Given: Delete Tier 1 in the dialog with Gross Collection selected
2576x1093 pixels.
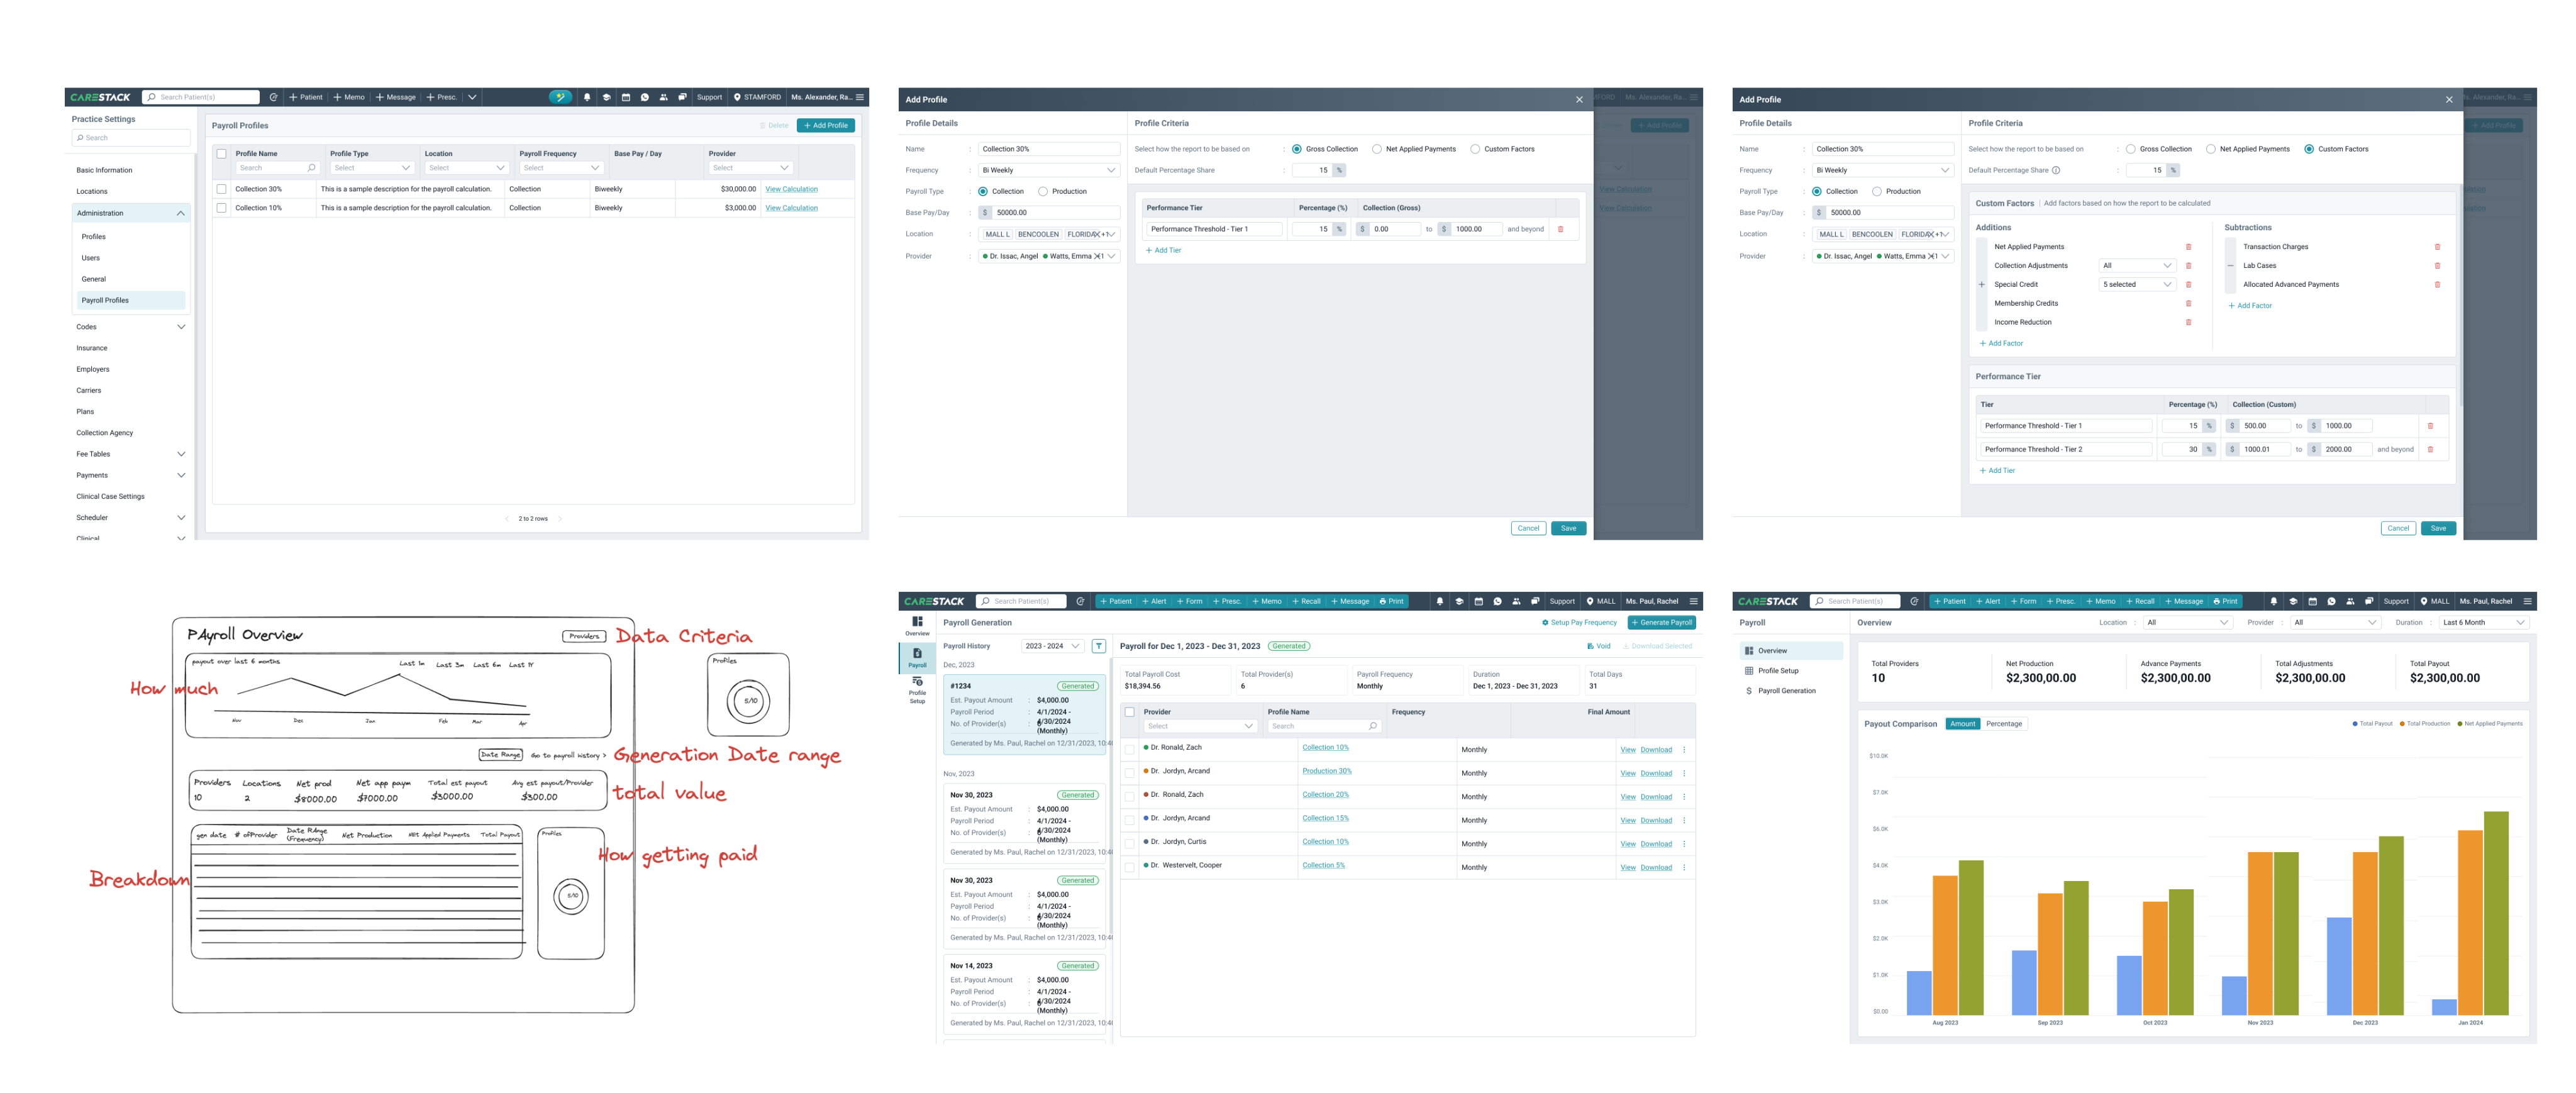Looking at the screenshot, I should click(x=1560, y=229).
